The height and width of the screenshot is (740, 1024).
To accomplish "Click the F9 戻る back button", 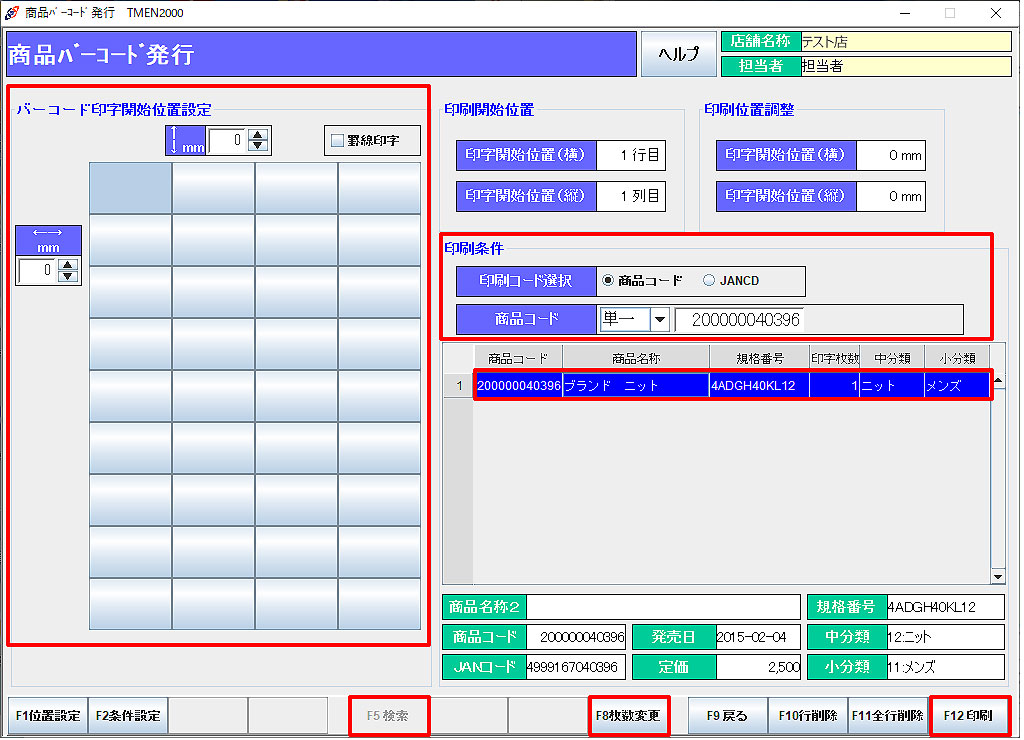I will click(x=727, y=716).
